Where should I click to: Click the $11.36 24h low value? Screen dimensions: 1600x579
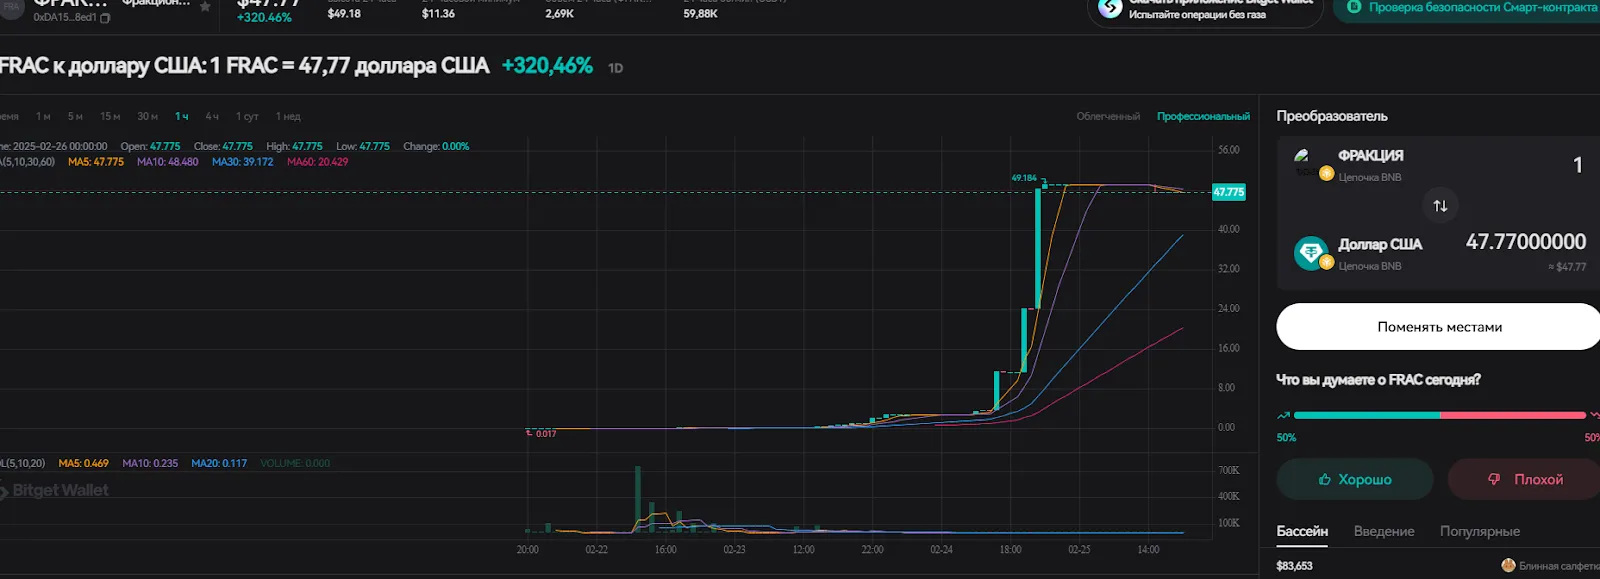pos(438,14)
